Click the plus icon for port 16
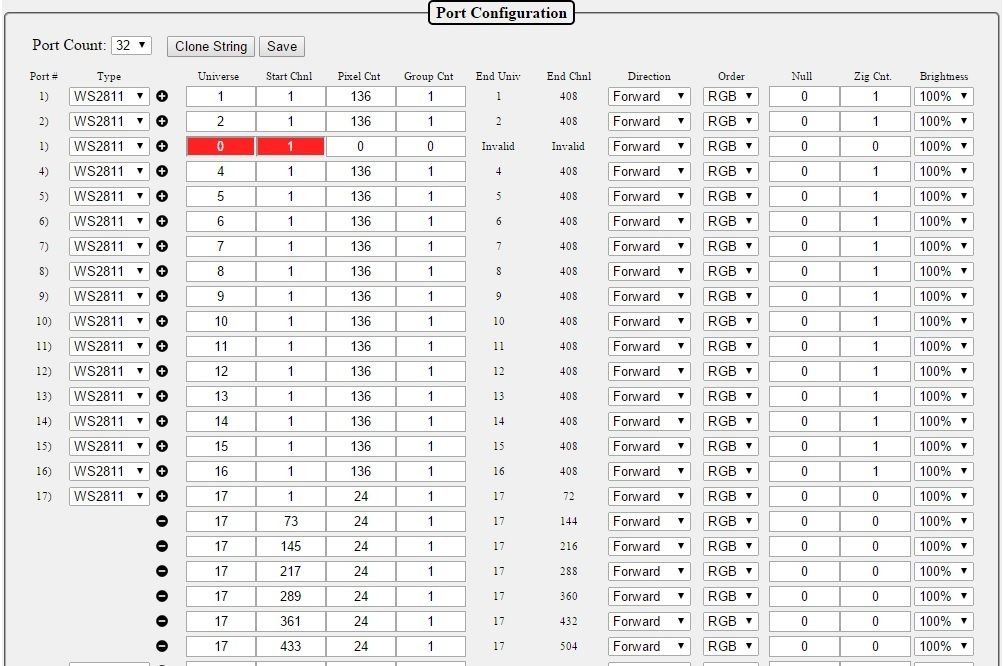 pyautogui.click(x=162, y=471)
